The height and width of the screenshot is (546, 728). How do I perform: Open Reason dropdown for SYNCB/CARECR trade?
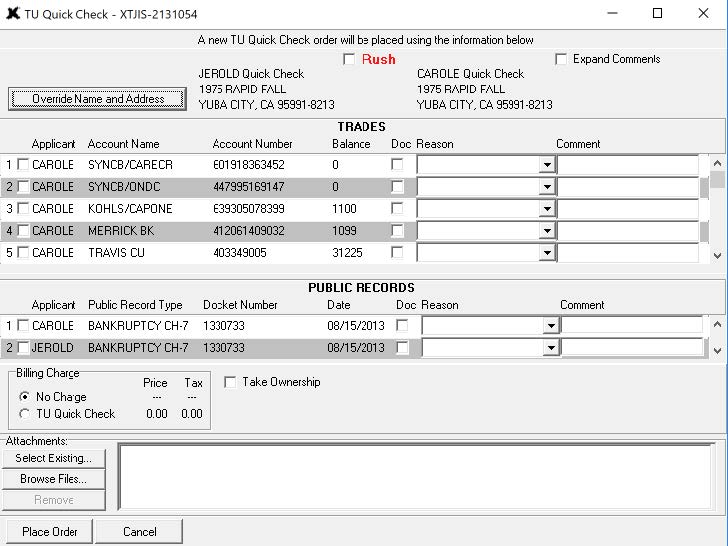tap(547, 165)
